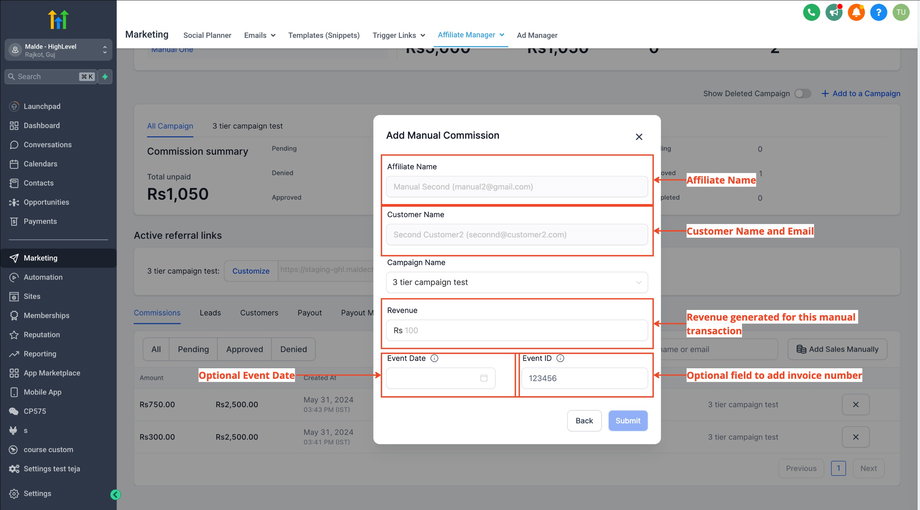Viewport: 920px width, 510px height.
Task: Switch to the Leads tab
Action: 210,313
